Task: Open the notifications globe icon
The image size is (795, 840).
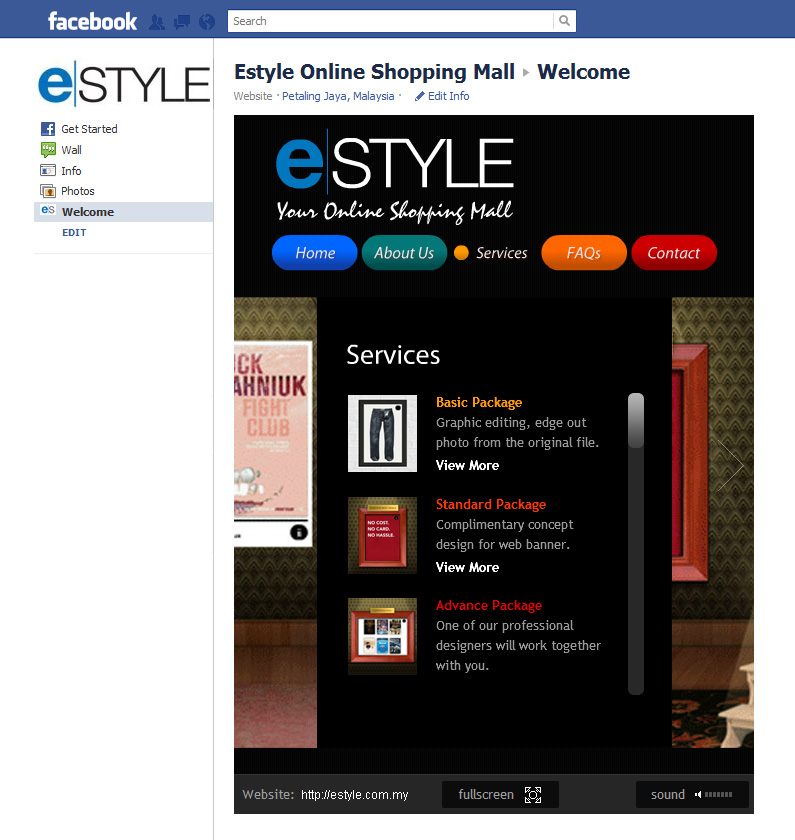Action: 207,21
